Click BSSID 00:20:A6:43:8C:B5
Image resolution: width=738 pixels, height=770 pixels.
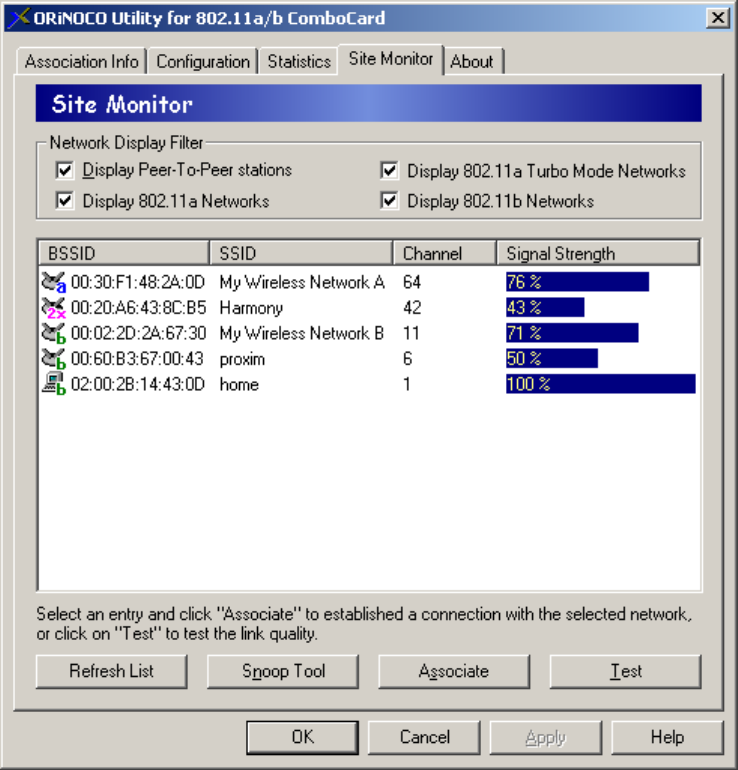point(138,308)
